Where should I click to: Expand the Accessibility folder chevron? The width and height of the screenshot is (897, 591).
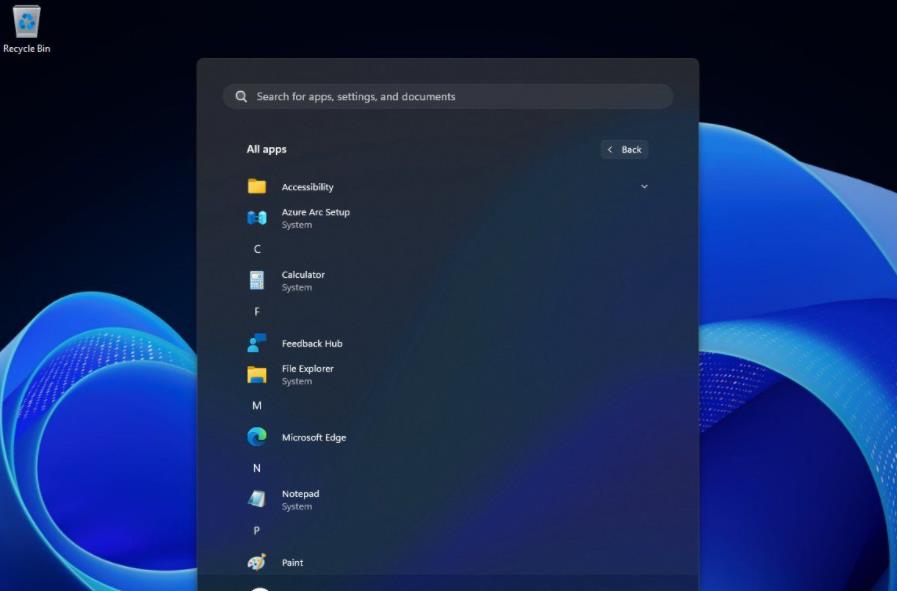click(x=644, y=187)
